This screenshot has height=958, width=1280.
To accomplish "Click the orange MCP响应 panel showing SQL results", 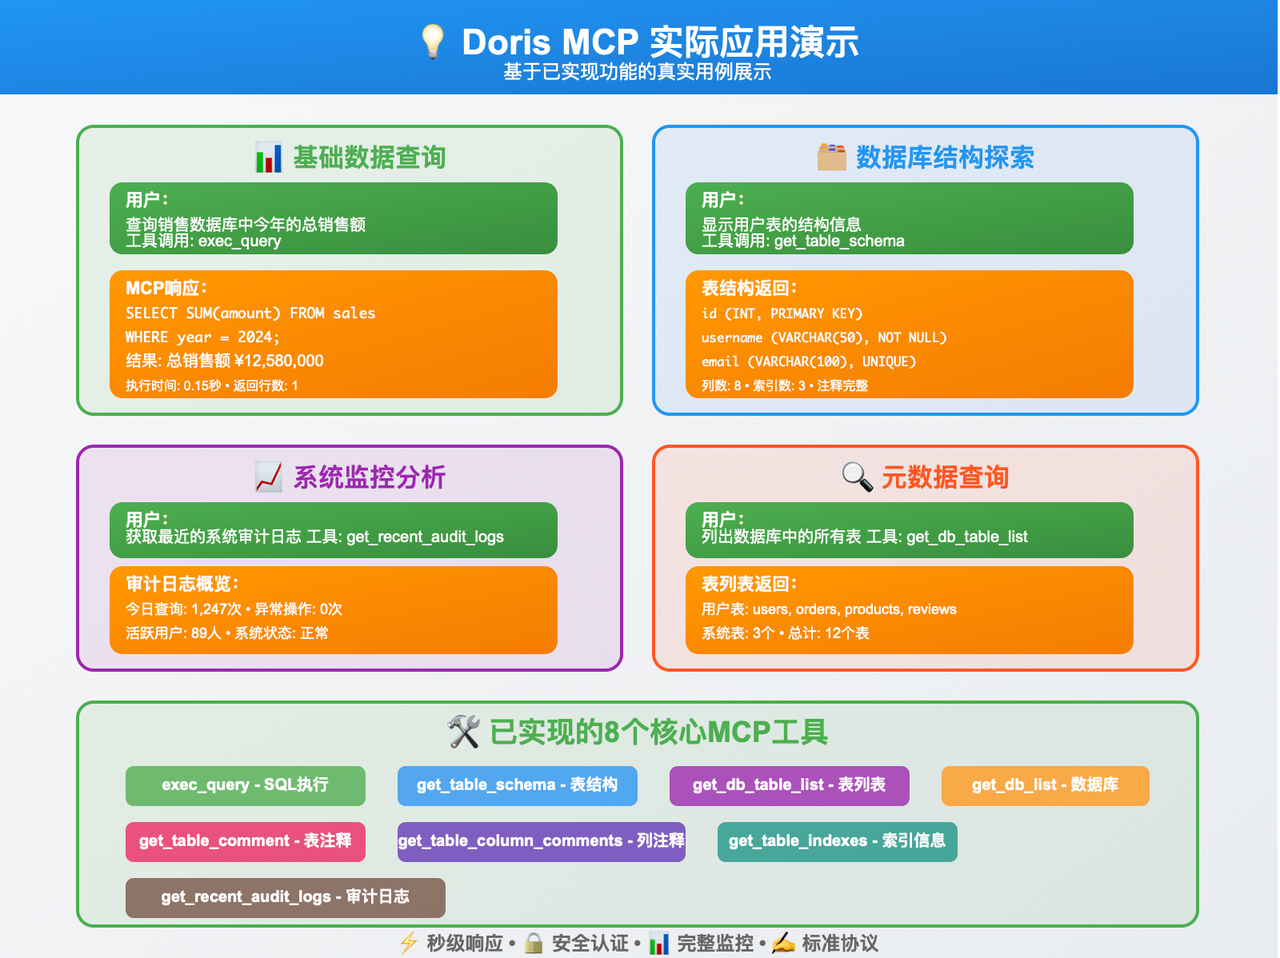I will [333, 334].
